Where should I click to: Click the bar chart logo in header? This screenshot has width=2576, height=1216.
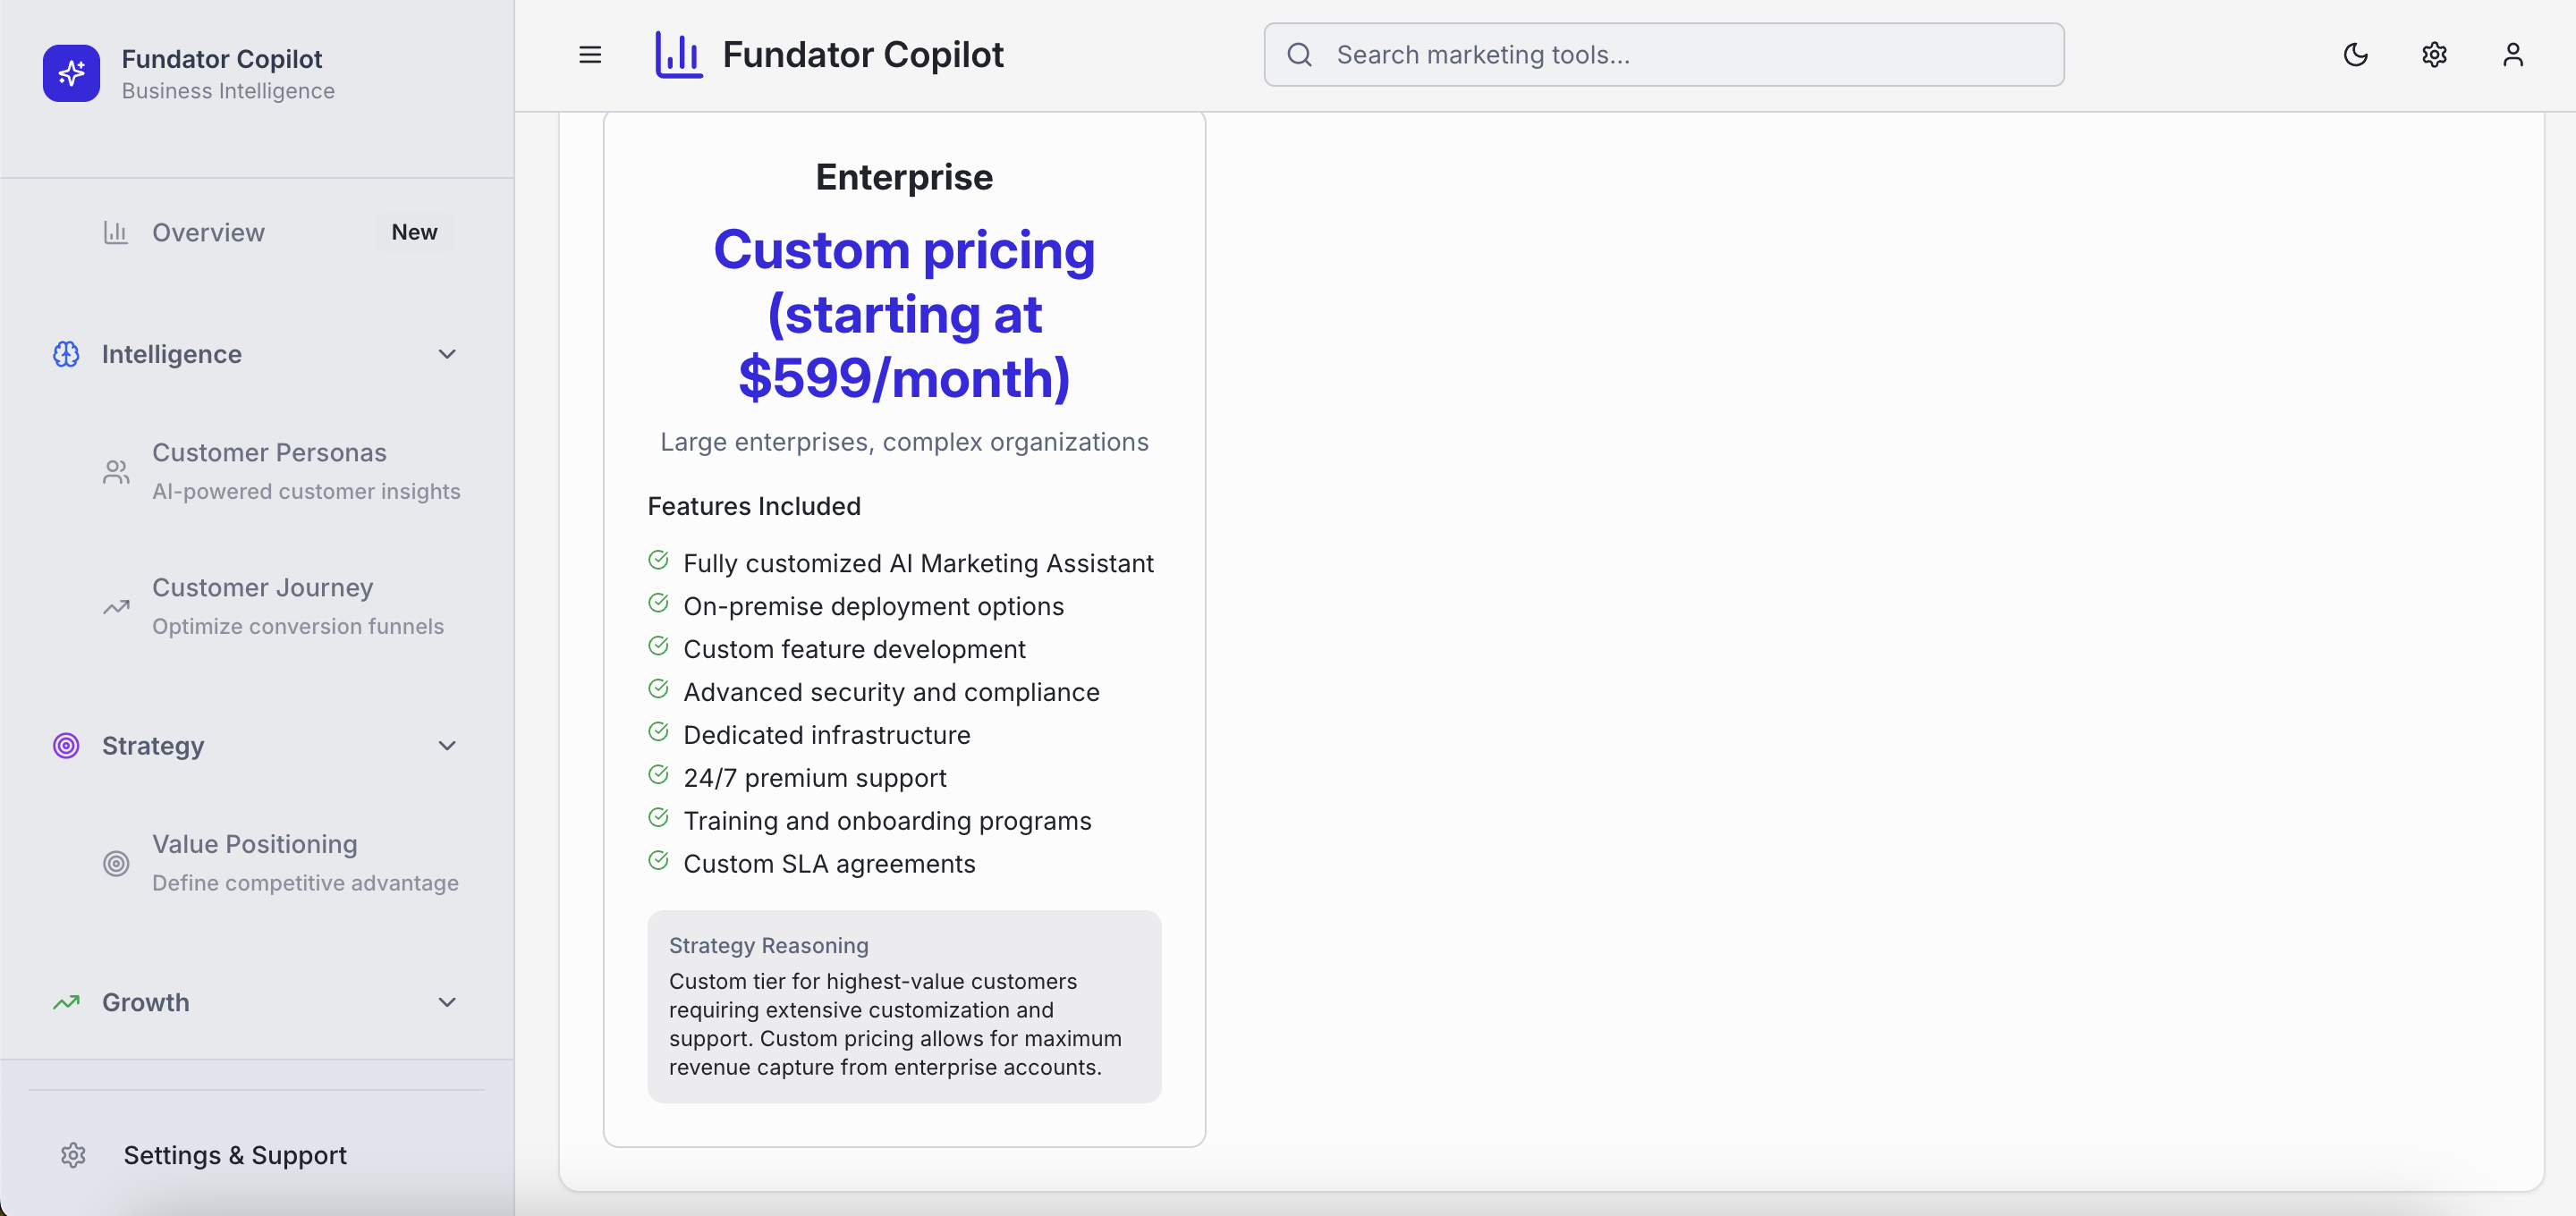tap(679, 55)
